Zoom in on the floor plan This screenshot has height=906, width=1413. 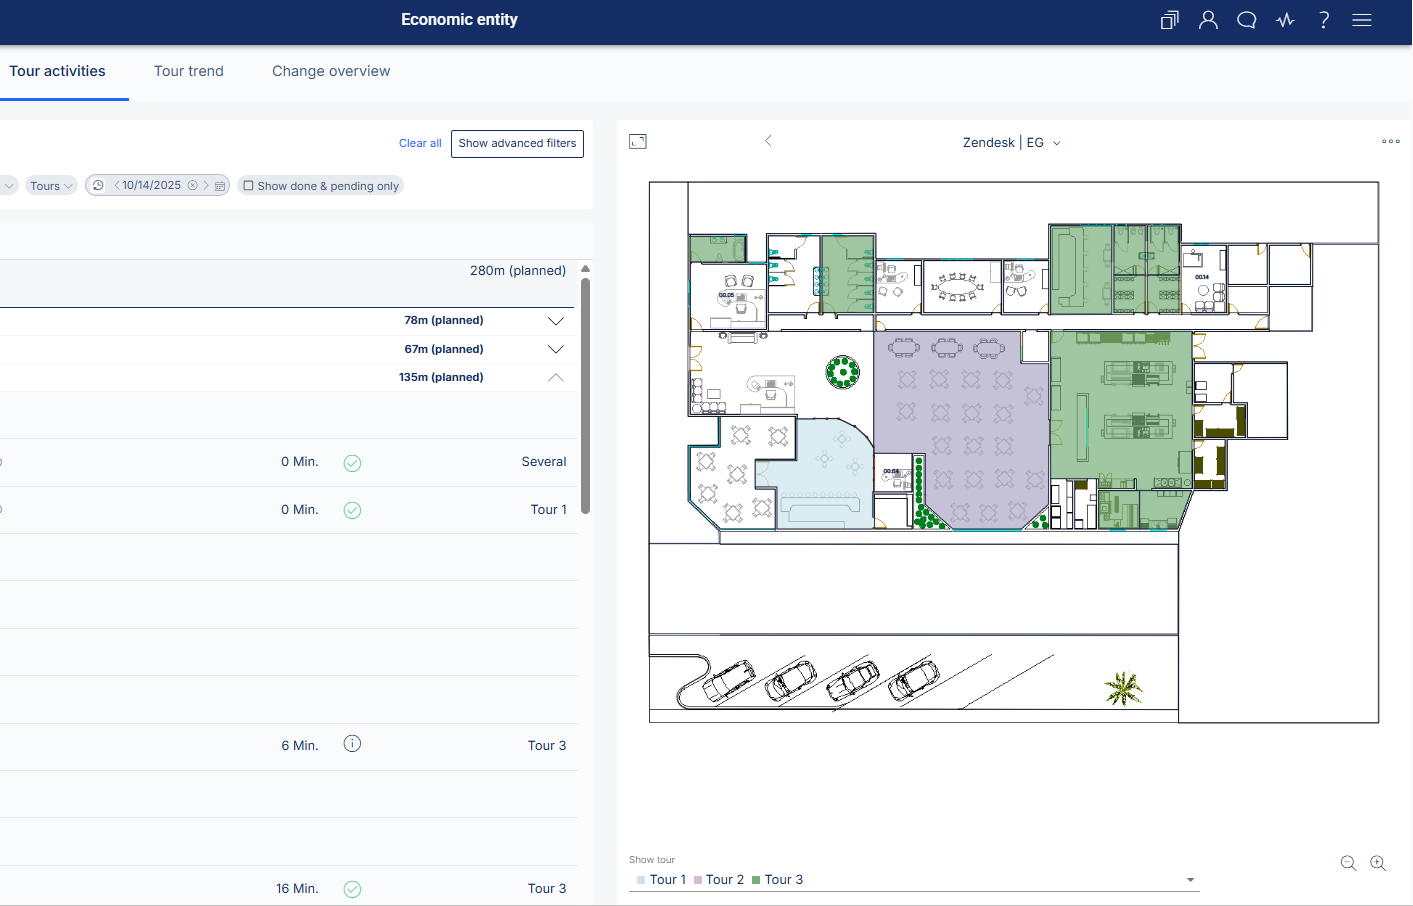click(x=1378, y=863)
